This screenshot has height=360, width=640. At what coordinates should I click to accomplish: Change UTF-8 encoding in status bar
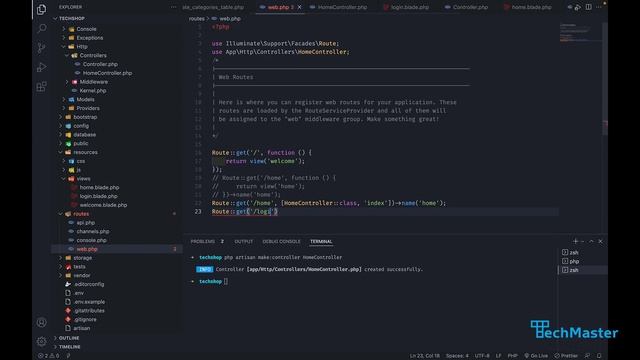(482, 356)
